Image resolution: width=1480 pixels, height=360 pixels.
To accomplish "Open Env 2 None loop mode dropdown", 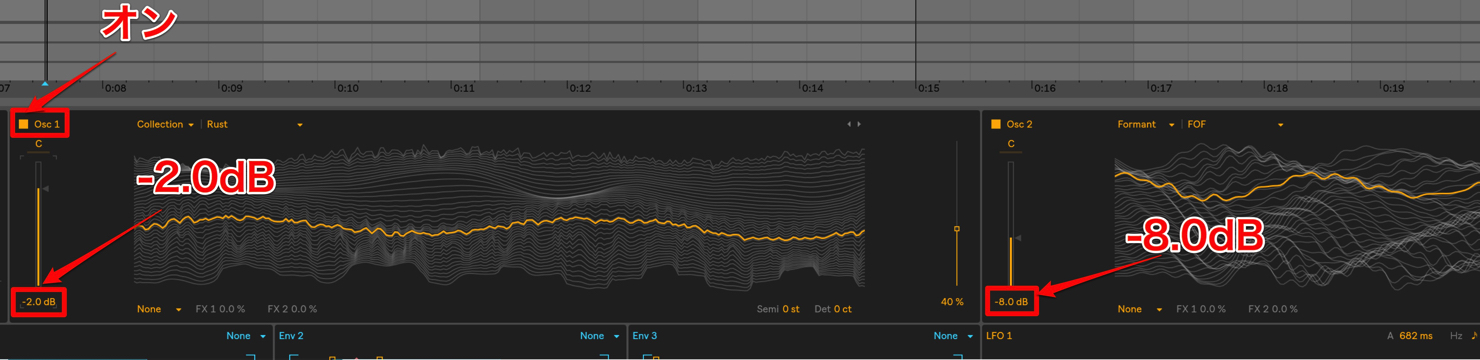I will [x=600, y=336].
